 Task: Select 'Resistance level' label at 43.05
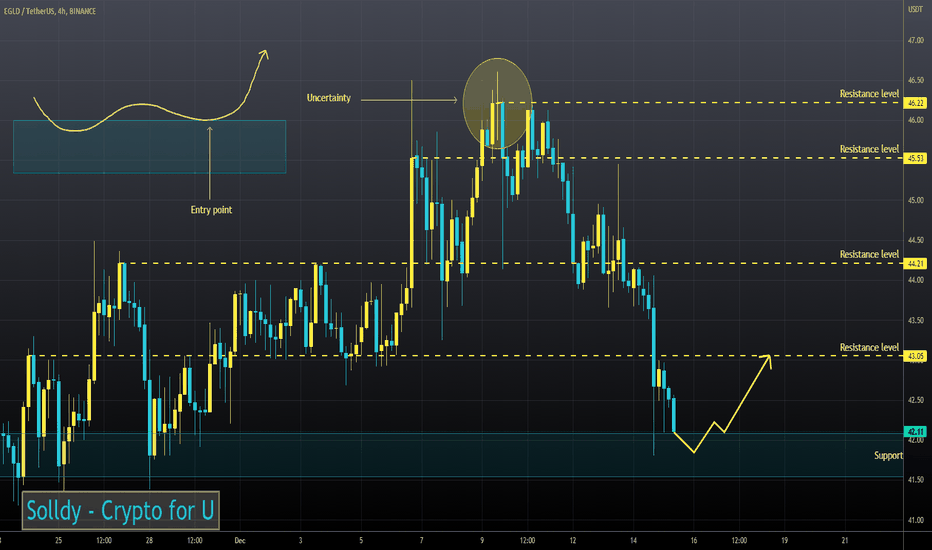click(x=869, y=347)
